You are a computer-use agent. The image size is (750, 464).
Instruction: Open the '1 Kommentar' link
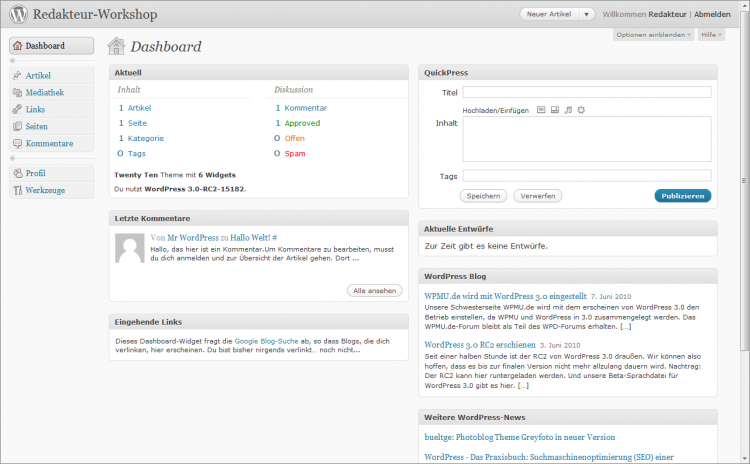(301, 108)
